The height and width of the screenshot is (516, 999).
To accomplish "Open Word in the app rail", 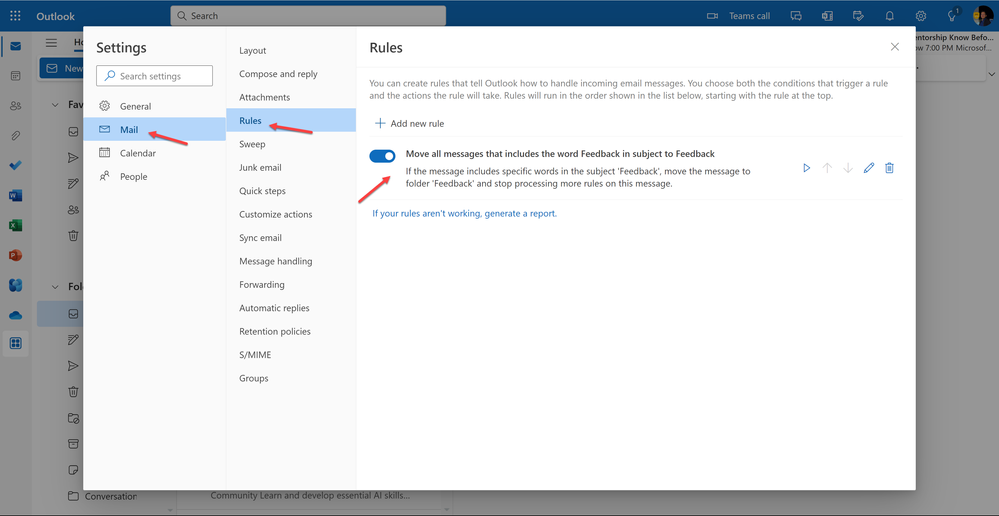I will click(x=15, y=196).
